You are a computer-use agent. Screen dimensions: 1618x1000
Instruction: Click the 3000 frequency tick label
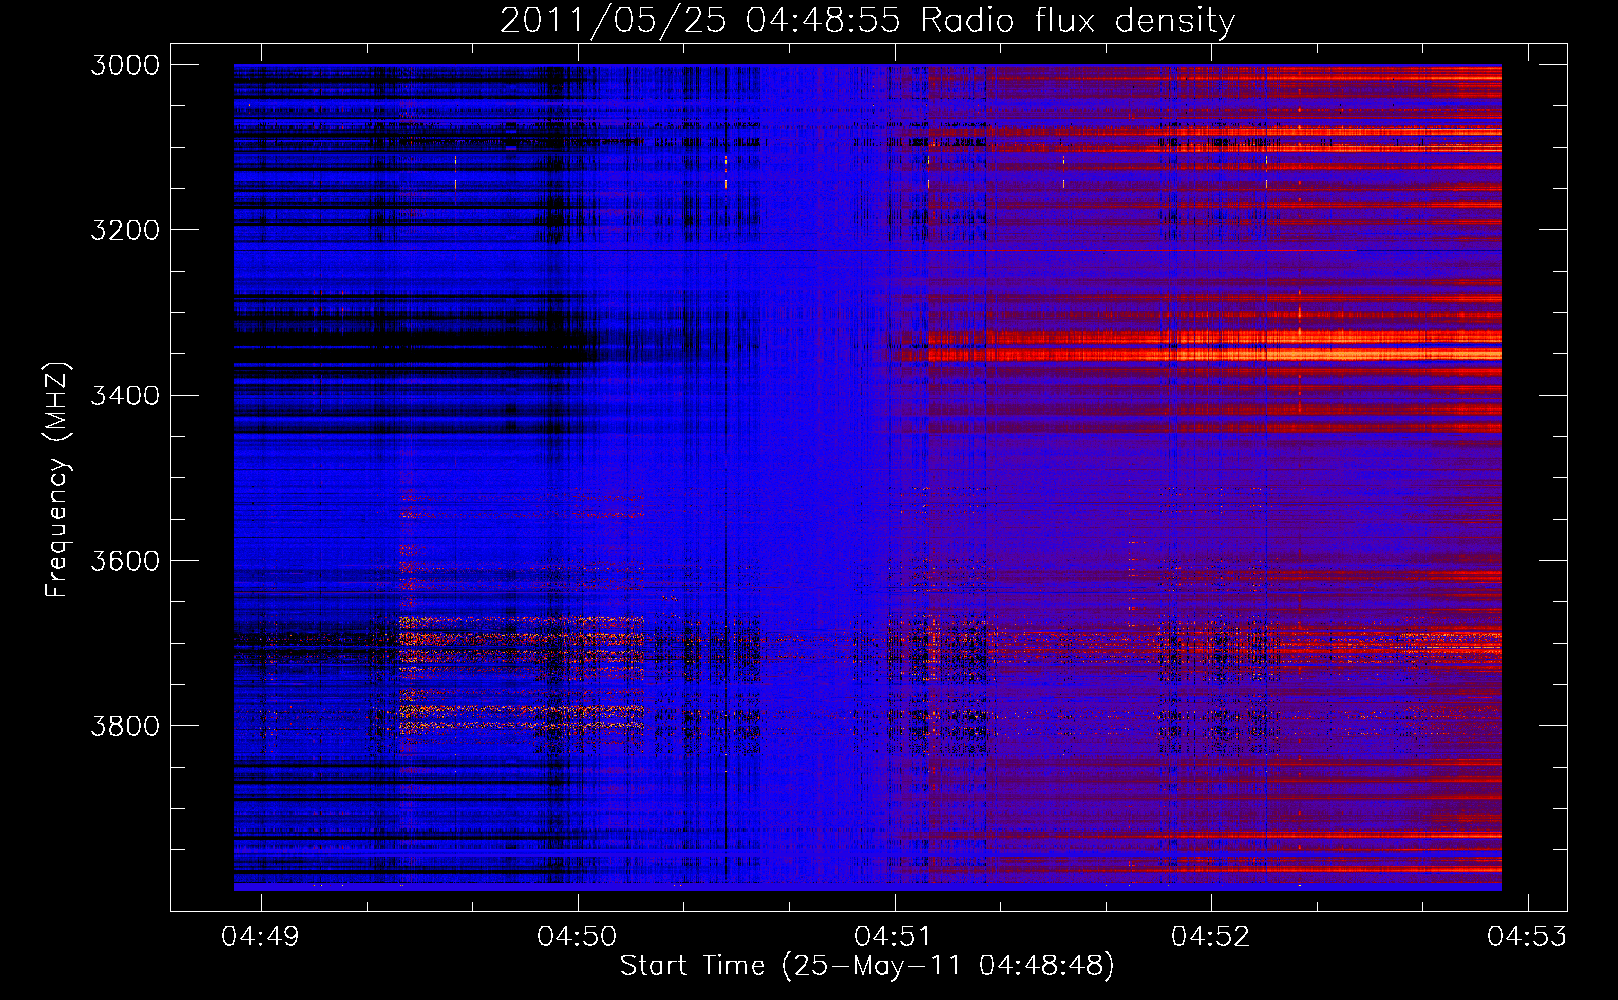[x=125, y=65]
